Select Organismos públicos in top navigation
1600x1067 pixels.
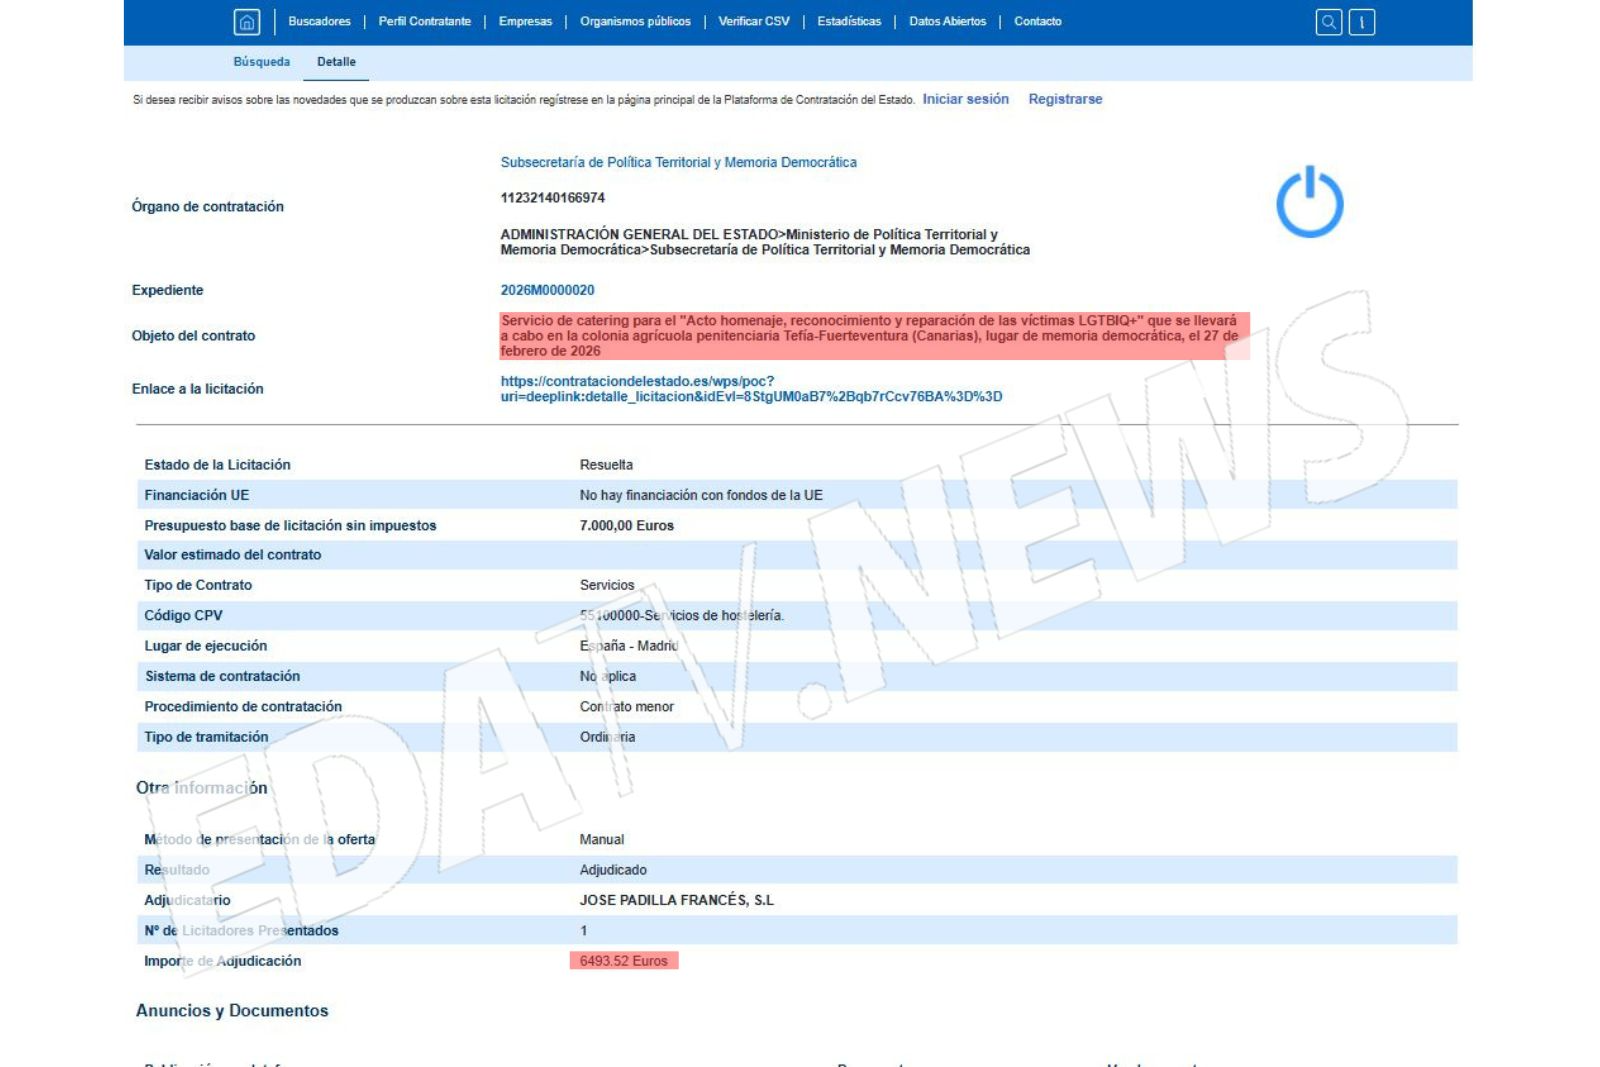pyautogui.click(x=635, y=21)
